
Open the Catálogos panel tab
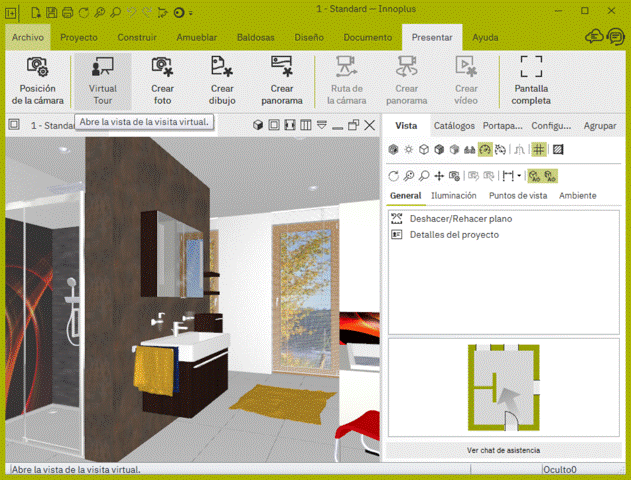pos(454,126)
